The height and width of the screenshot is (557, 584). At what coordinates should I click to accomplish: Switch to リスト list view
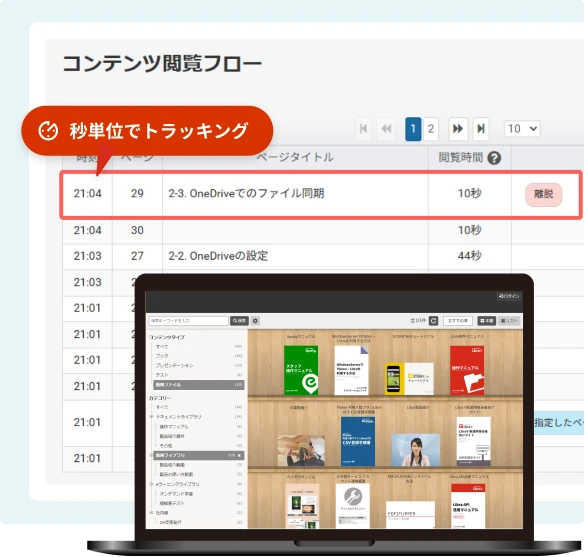point(509,321)
